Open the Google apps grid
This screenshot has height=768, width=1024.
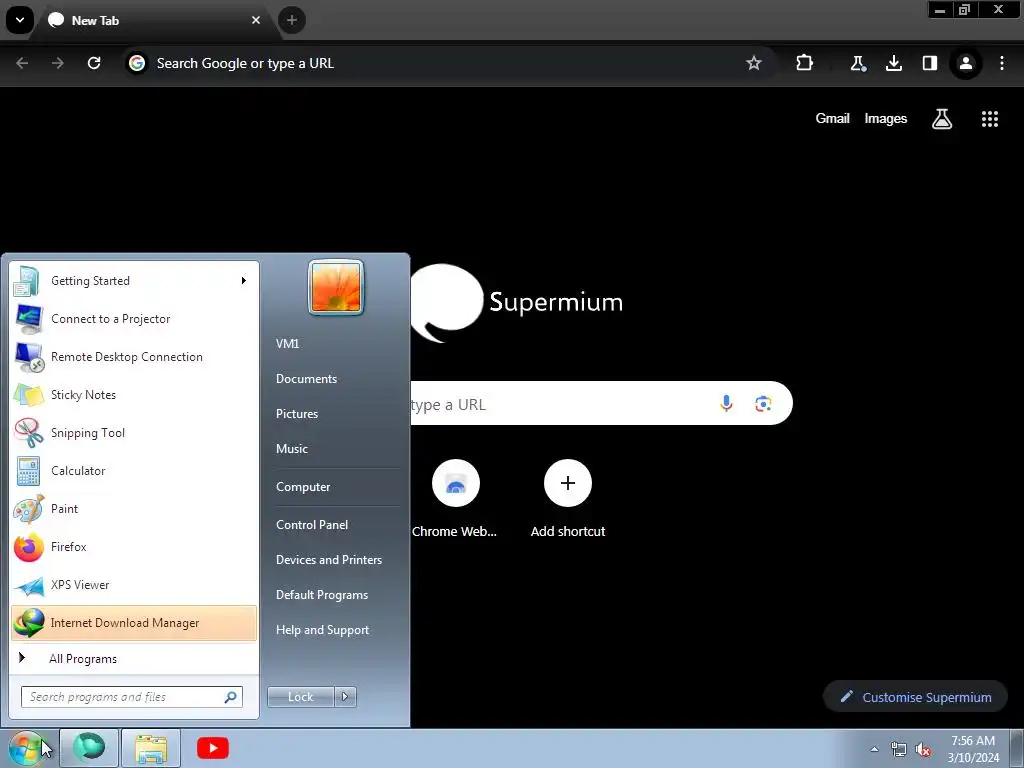(x=990, y=119)
